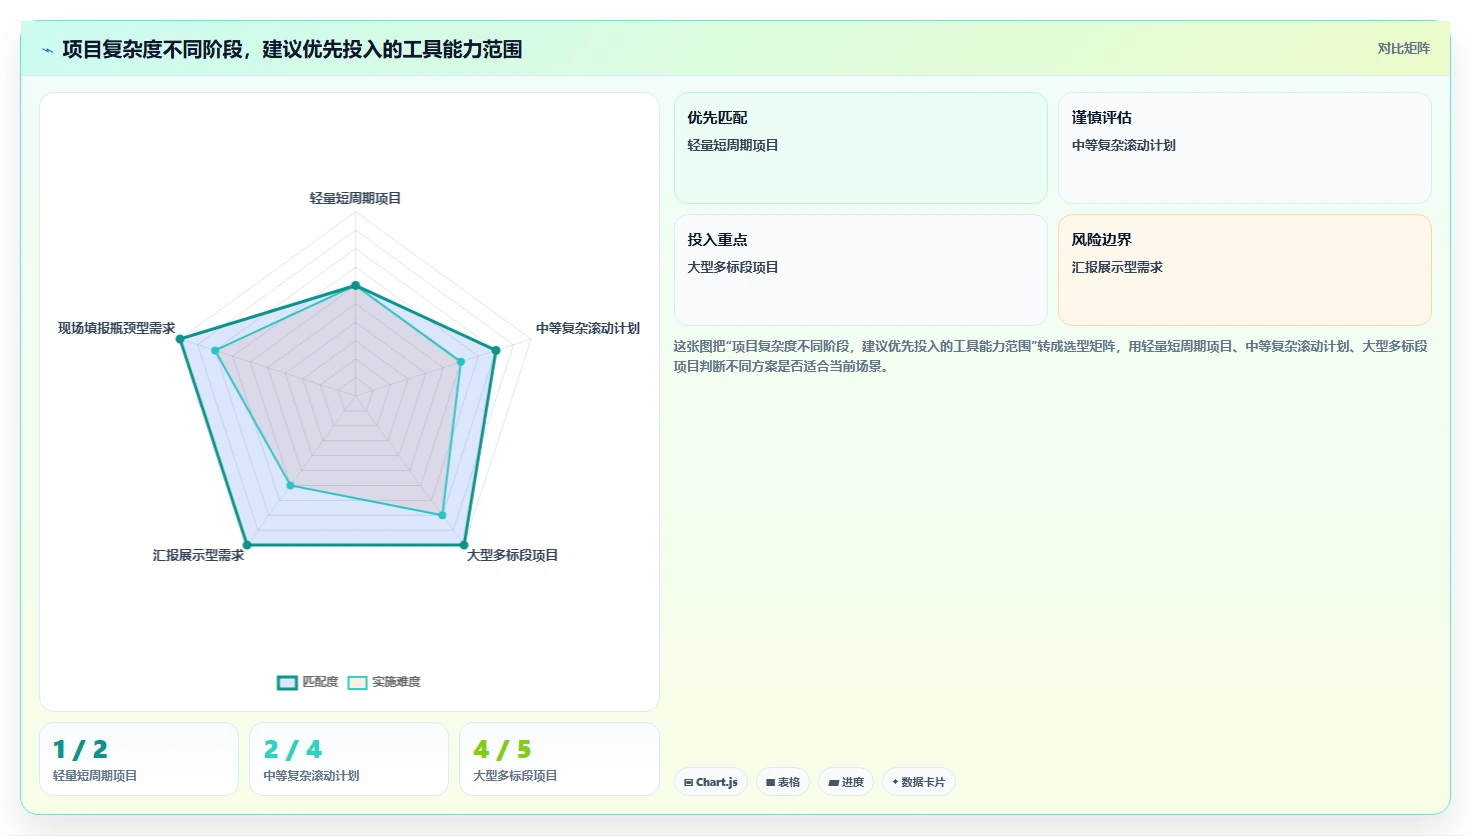Select the 谨慎评估 card
This screenshot has width=1471, height=836.
coord(1244,148)
